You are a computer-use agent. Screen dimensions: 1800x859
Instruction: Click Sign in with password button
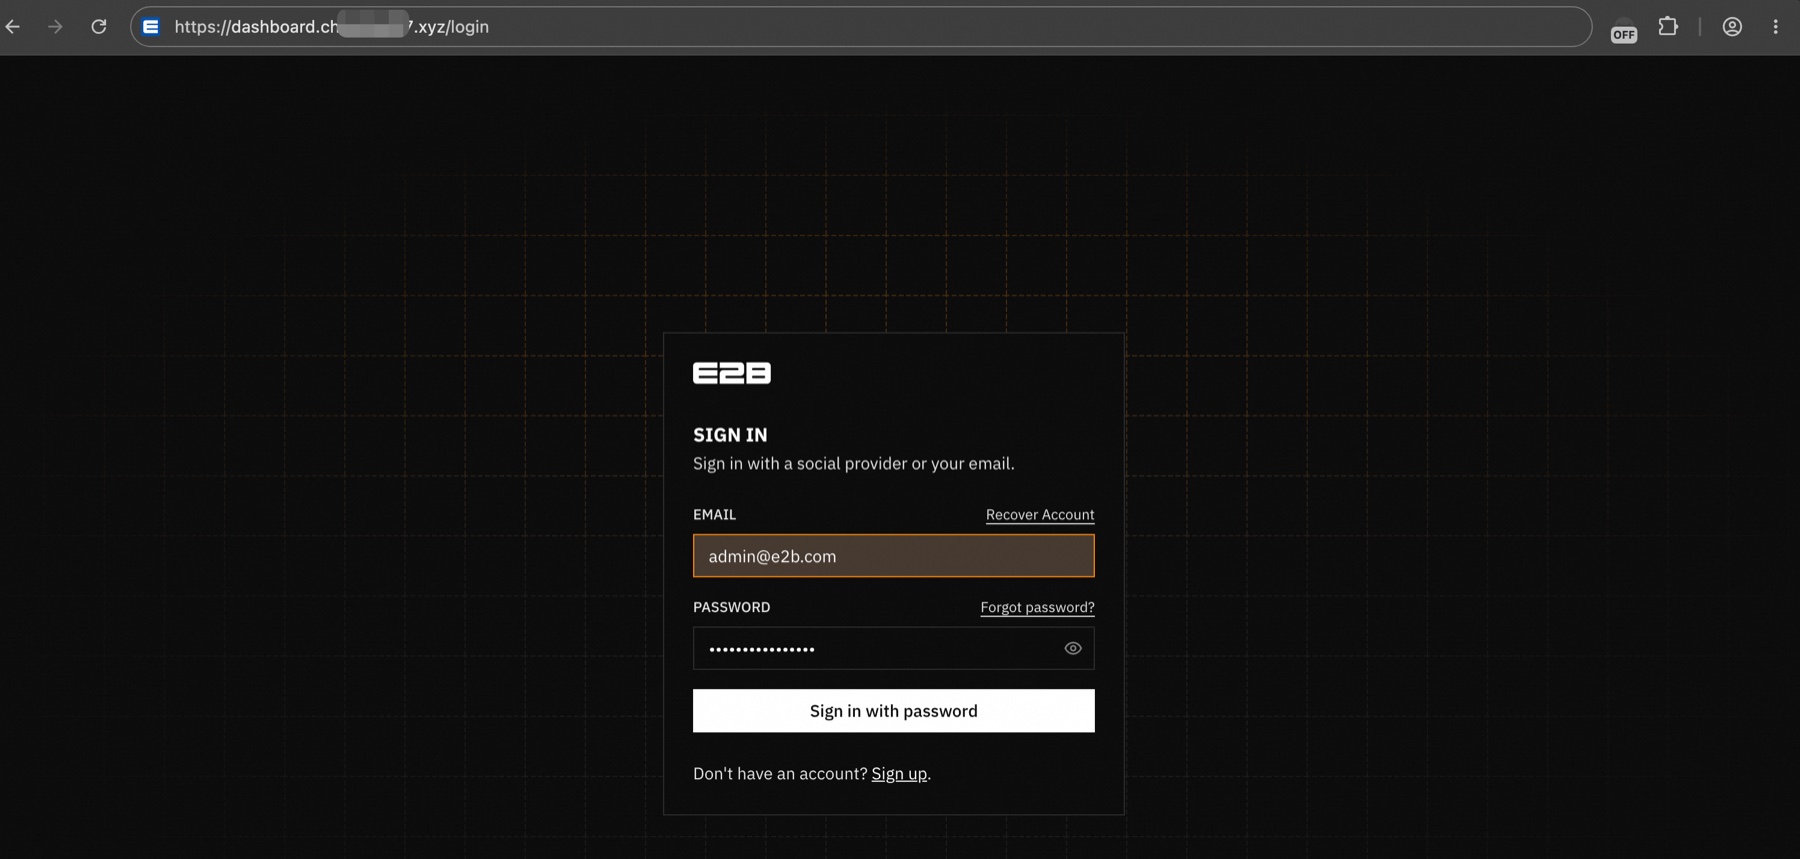(894, 711)
